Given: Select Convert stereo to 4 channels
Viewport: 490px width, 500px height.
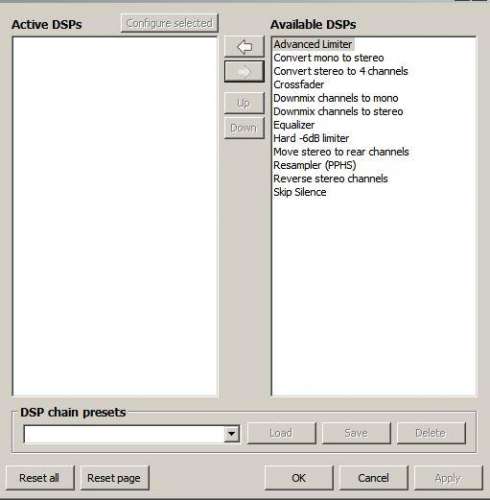Looking at the screenshot, I should coord(341,71).
